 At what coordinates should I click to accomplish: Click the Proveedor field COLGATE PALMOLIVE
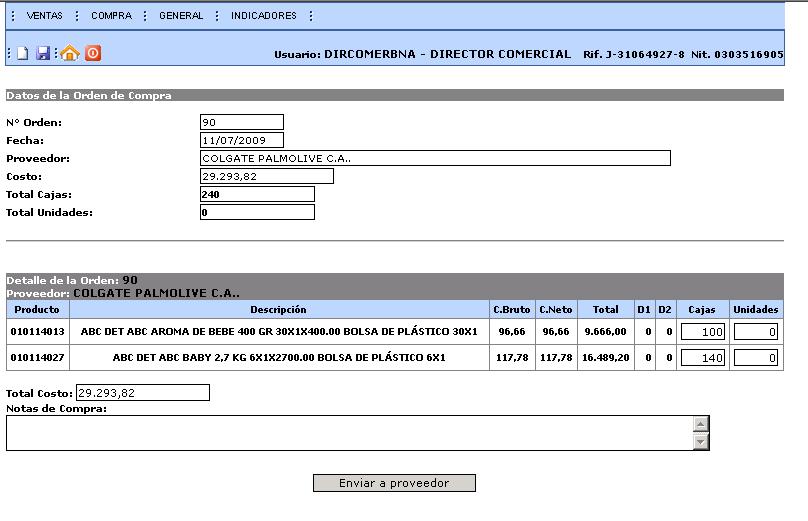[x=435, y=158]
